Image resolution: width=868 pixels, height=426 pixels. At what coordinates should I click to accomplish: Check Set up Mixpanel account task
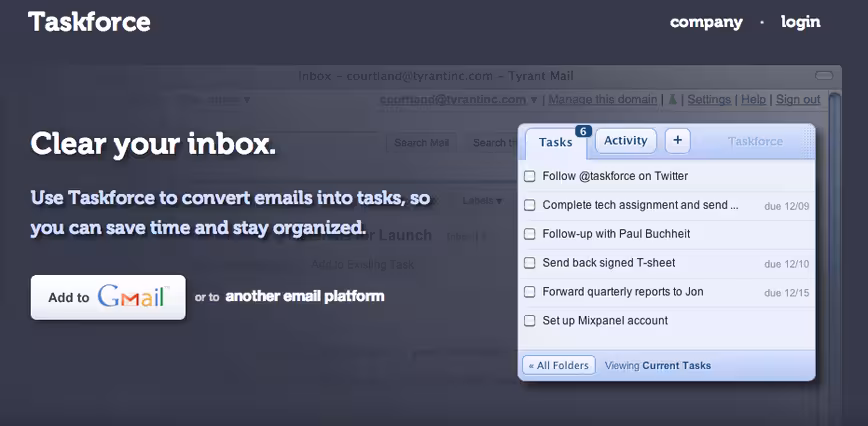(x=530, y=320)
